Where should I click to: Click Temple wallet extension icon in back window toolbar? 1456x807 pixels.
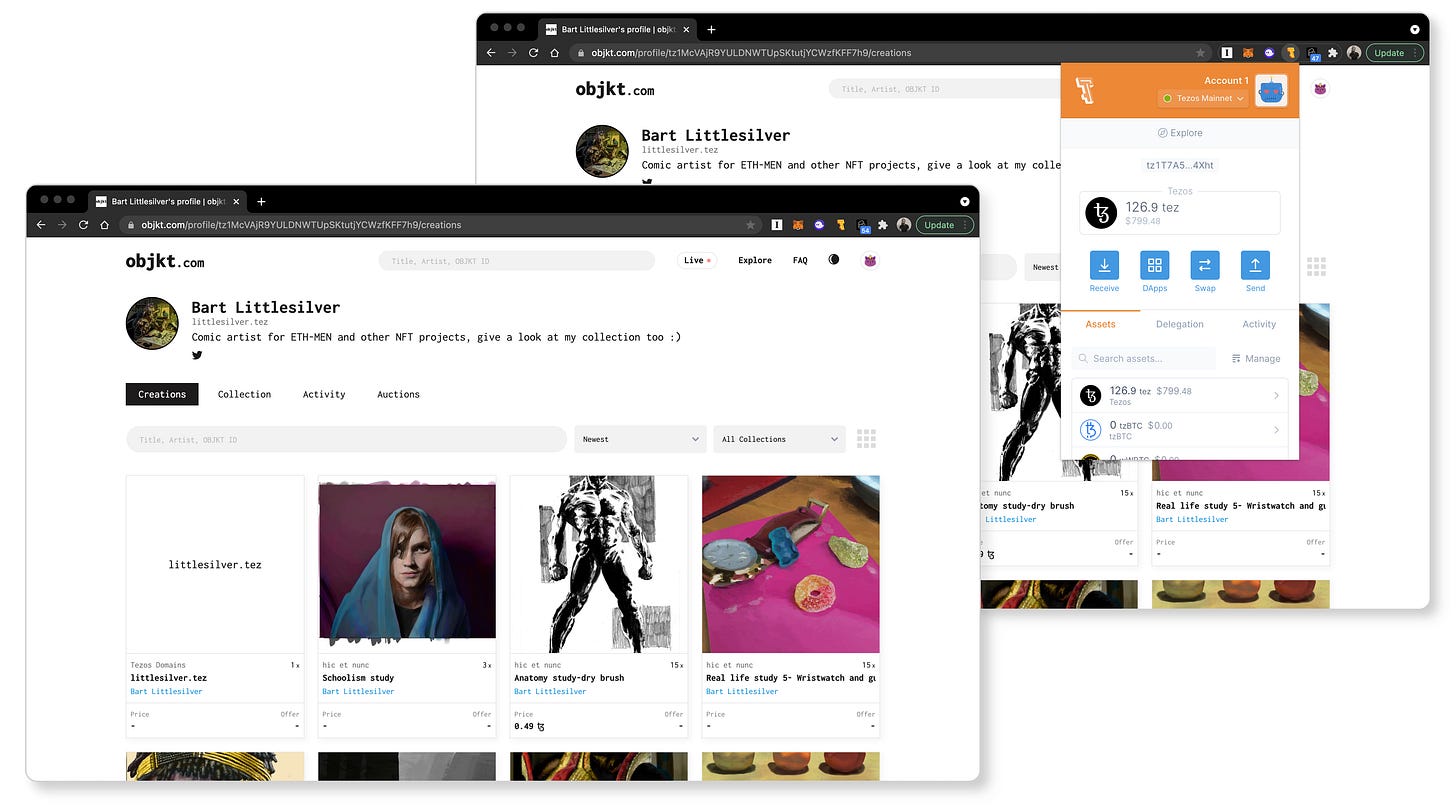coord(1290,53)
